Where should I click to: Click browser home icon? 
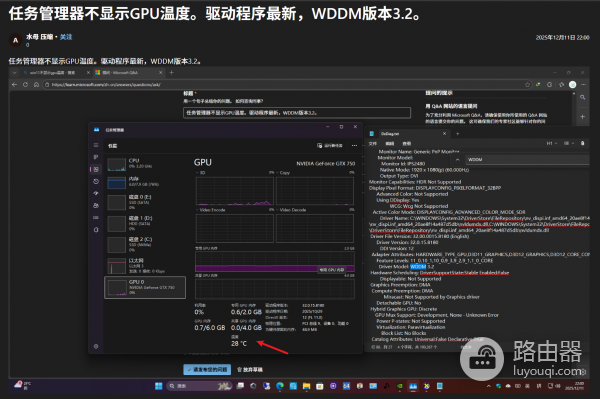[x=36, y=85]
